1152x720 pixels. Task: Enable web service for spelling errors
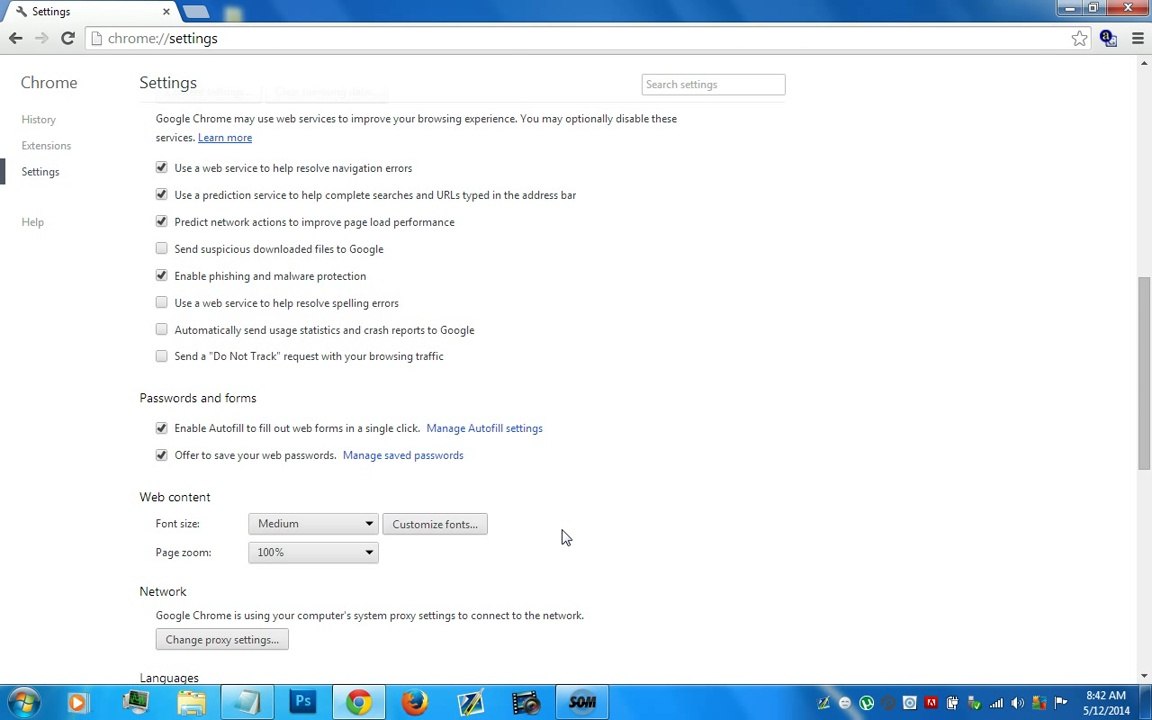pyautogui.click(x=162, y=302)
